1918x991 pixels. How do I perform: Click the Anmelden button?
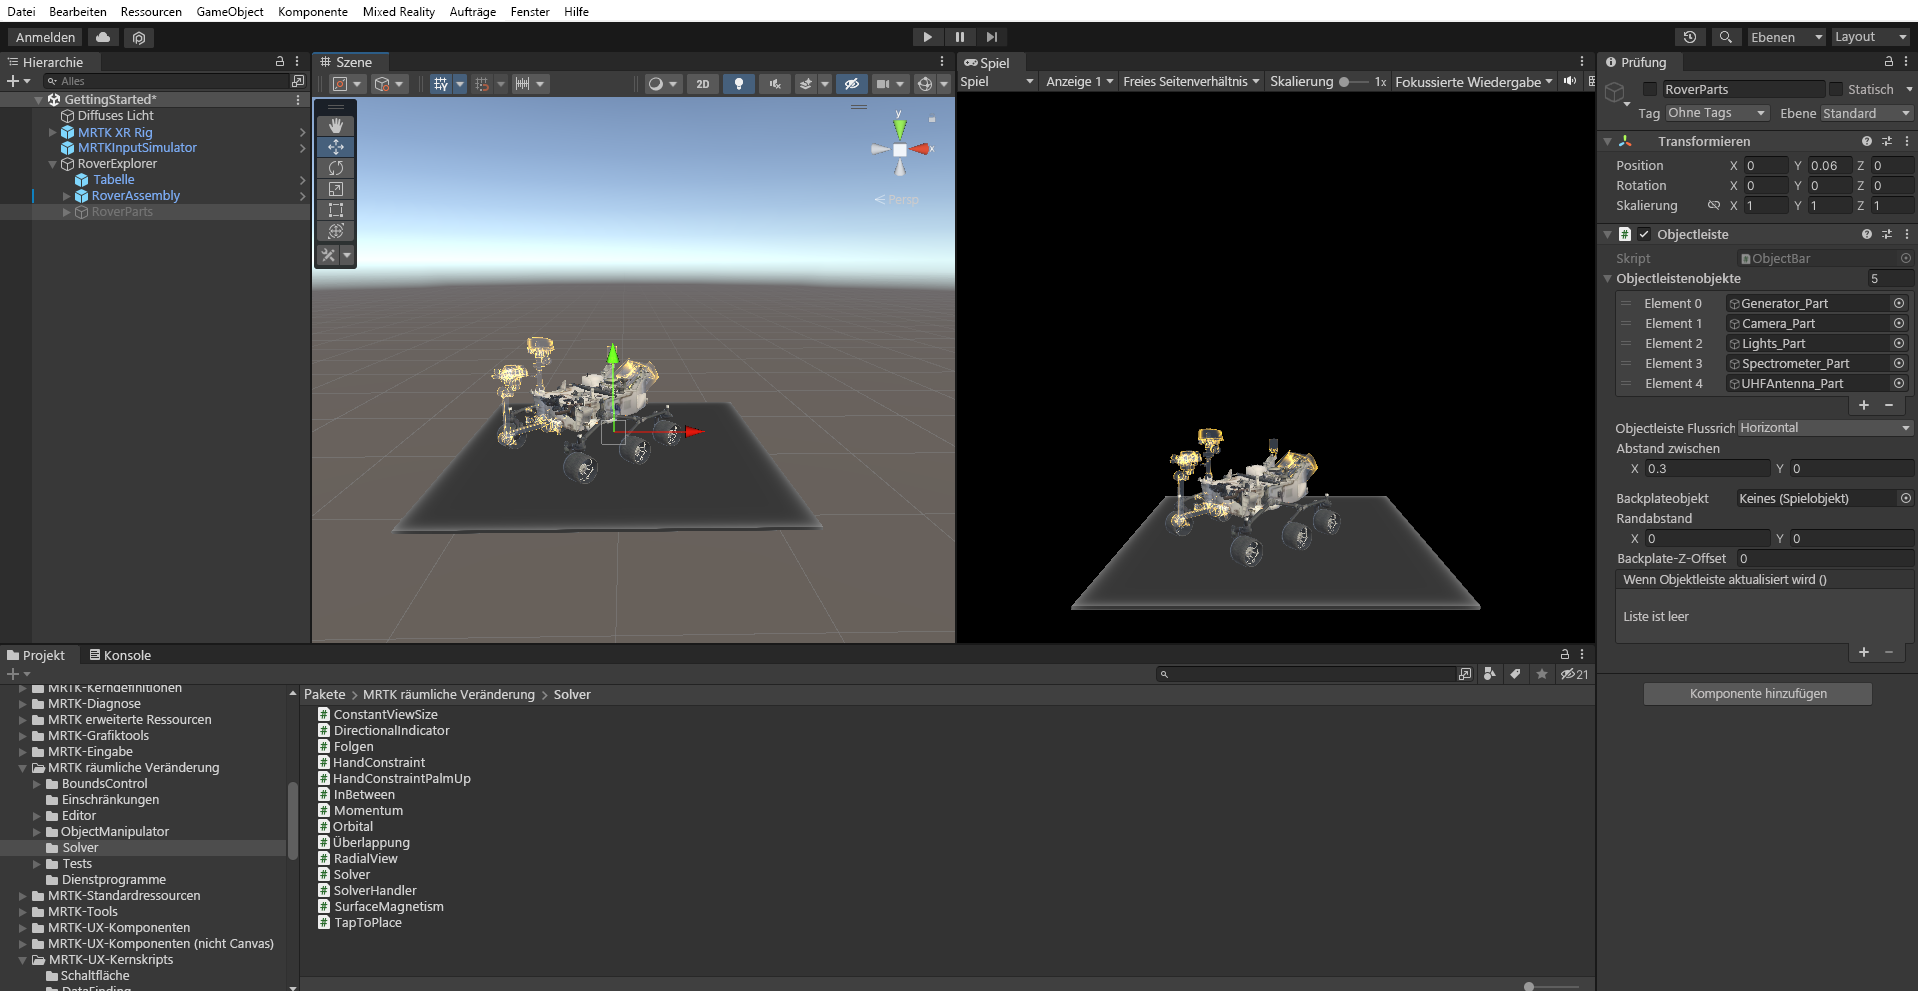43,36
